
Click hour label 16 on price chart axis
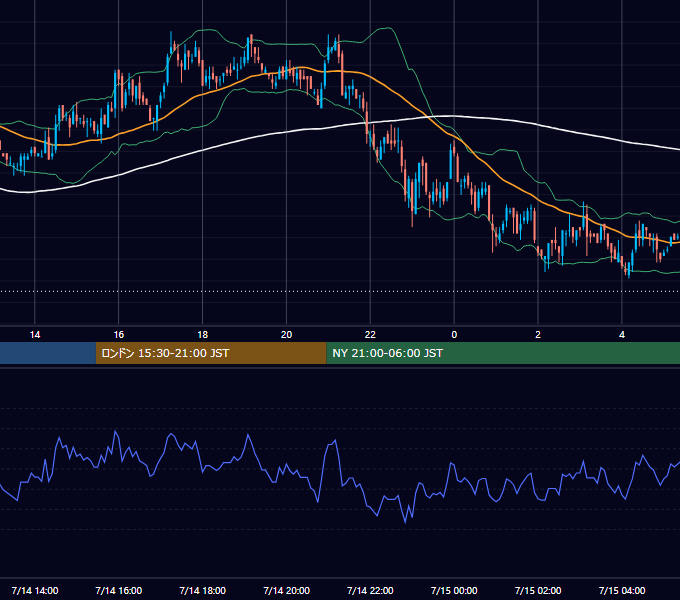coord(118,335)
